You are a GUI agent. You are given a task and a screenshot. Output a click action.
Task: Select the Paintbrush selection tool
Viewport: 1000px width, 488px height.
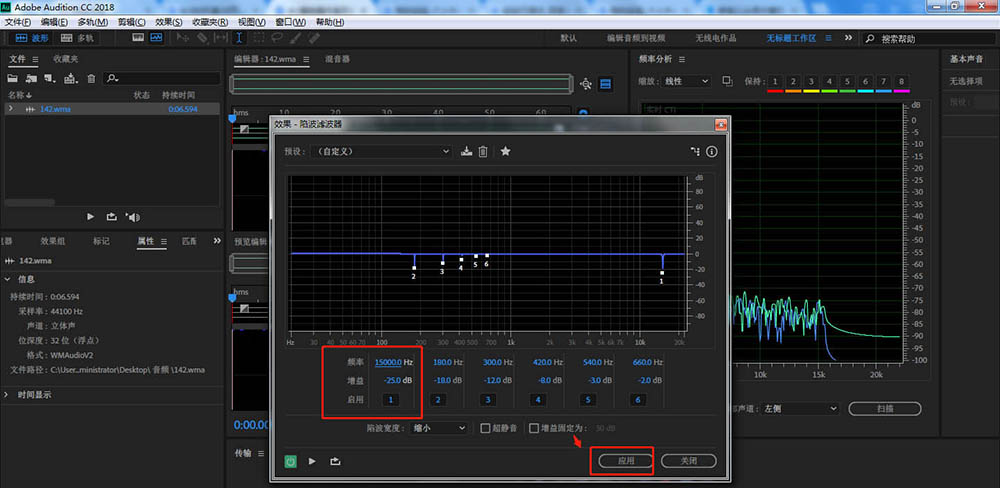[295, 38]
